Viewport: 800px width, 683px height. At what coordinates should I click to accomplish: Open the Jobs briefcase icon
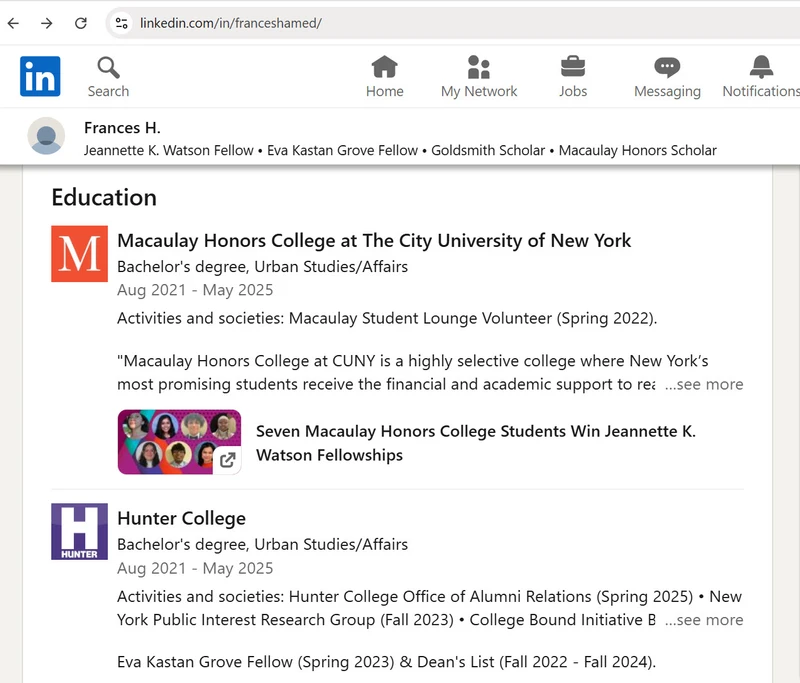click(x=572, y=66)
